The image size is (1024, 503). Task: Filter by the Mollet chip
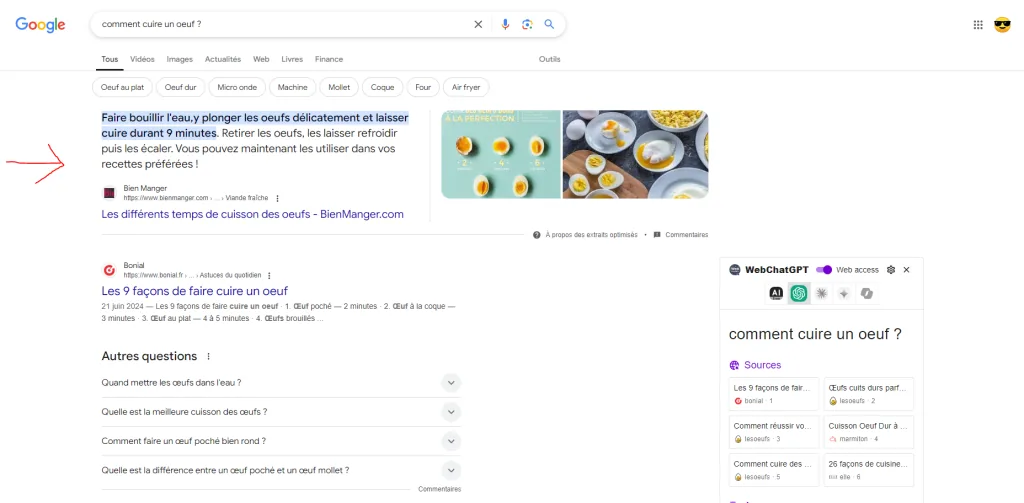pyautogui.click(x=340, y=87)
